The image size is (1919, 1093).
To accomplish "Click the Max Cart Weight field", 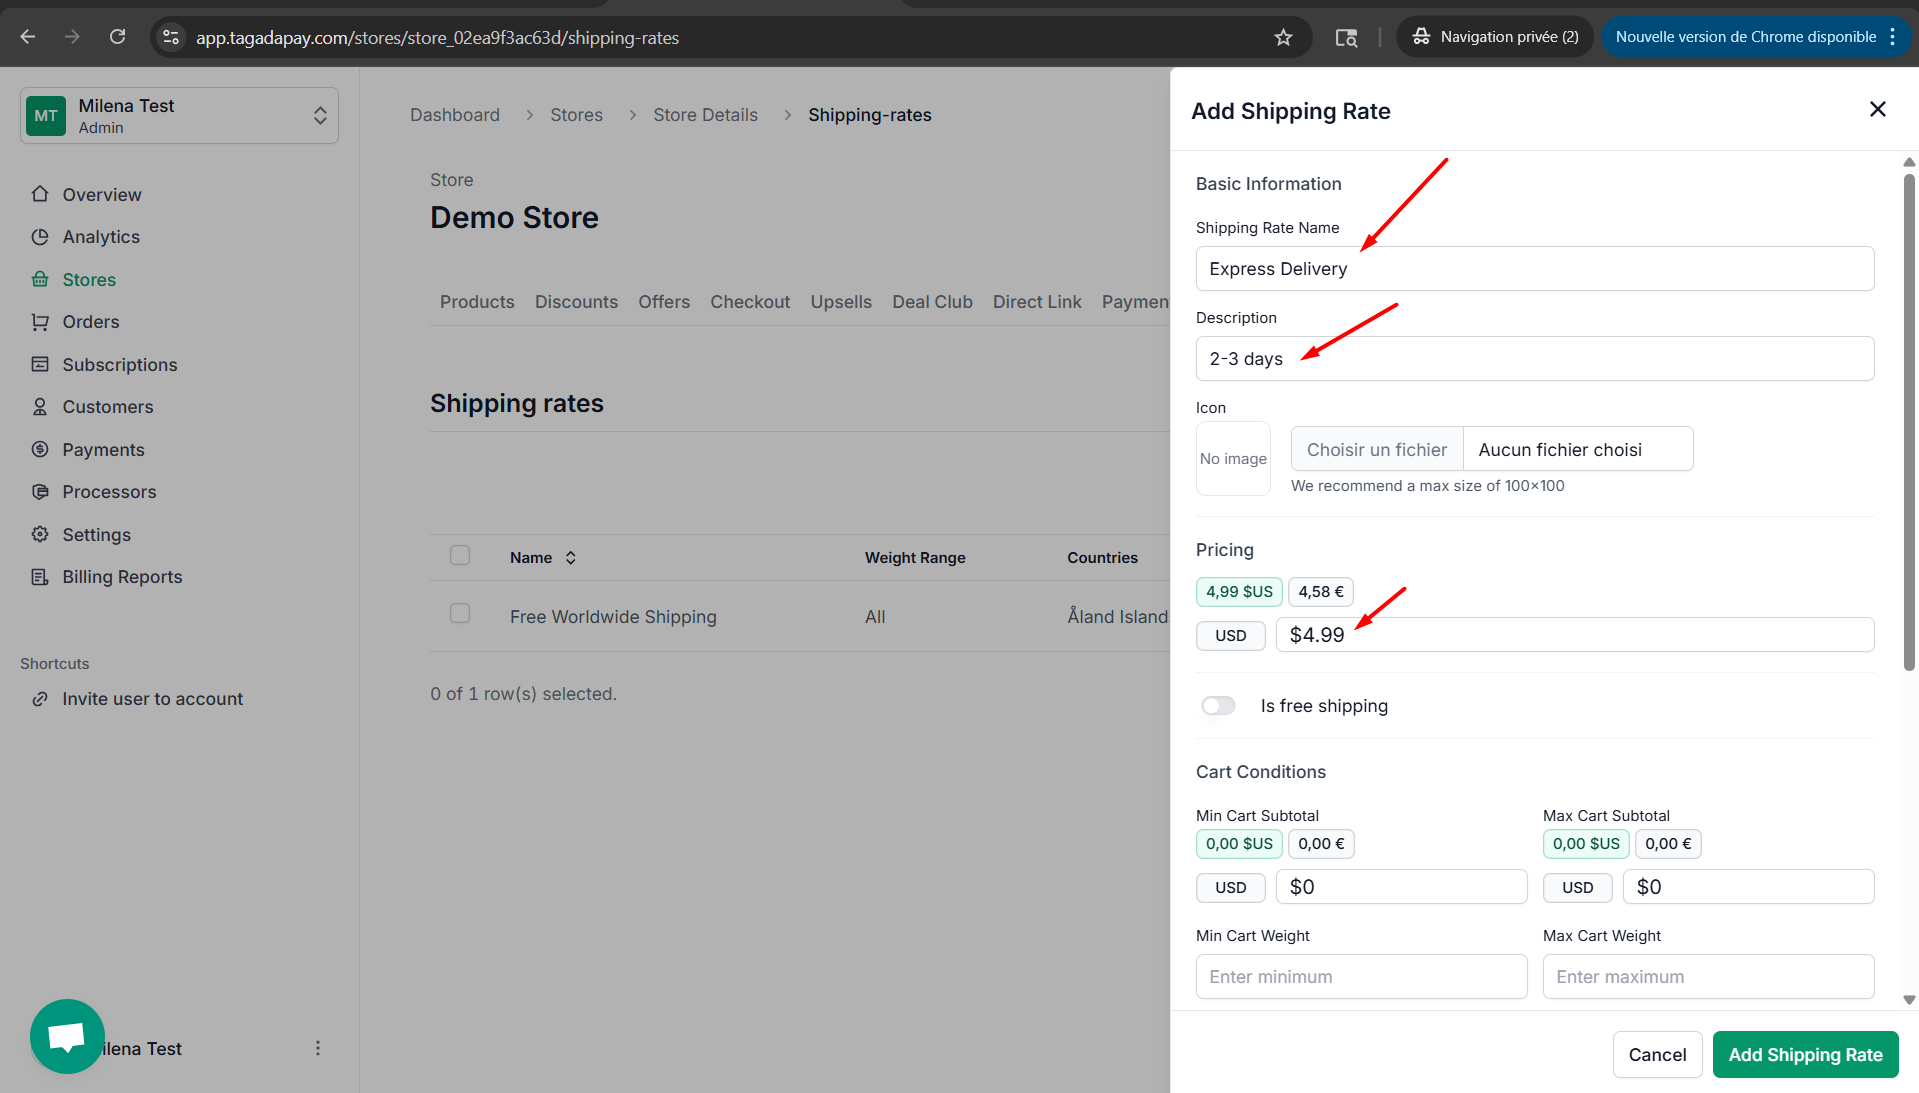I will click(1708, 976).
